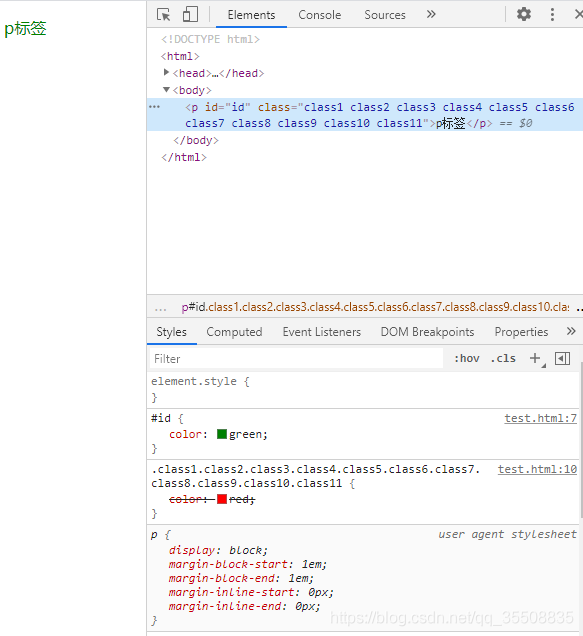Screen dimensions: 583x636
Task: Expand the head element node
Action: pyautogui.click(x=166, y=72)
